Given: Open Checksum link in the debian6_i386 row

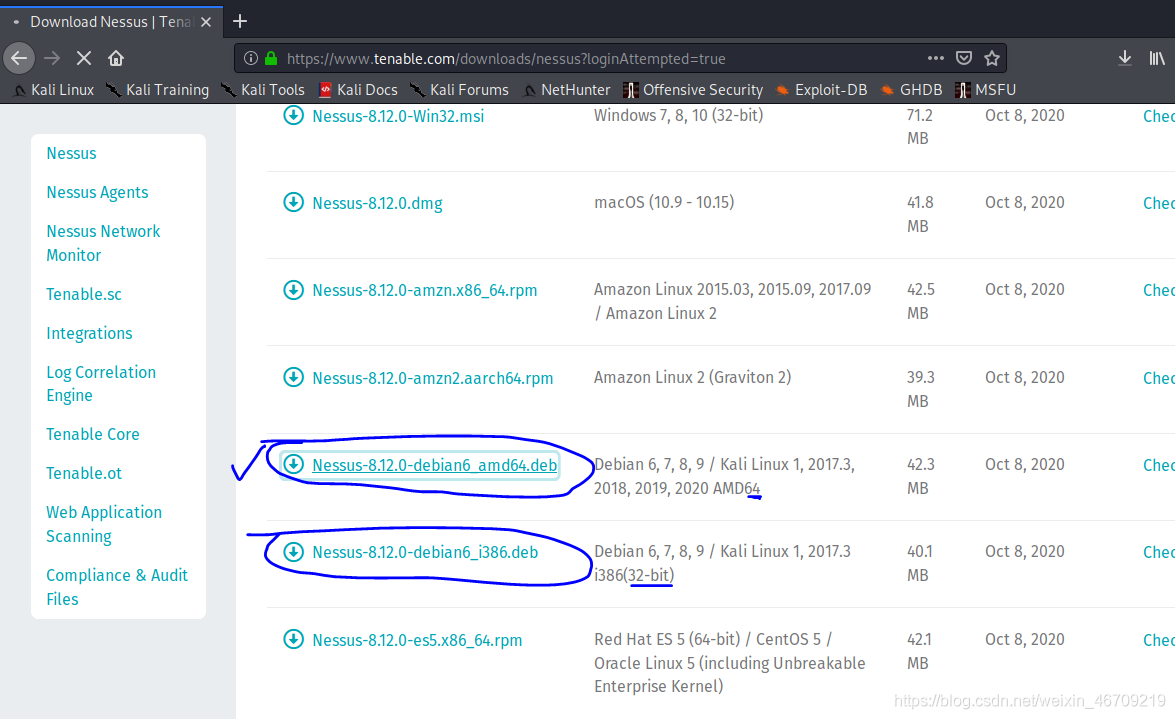Looking at the screenshot, I should coord(1159,553).
